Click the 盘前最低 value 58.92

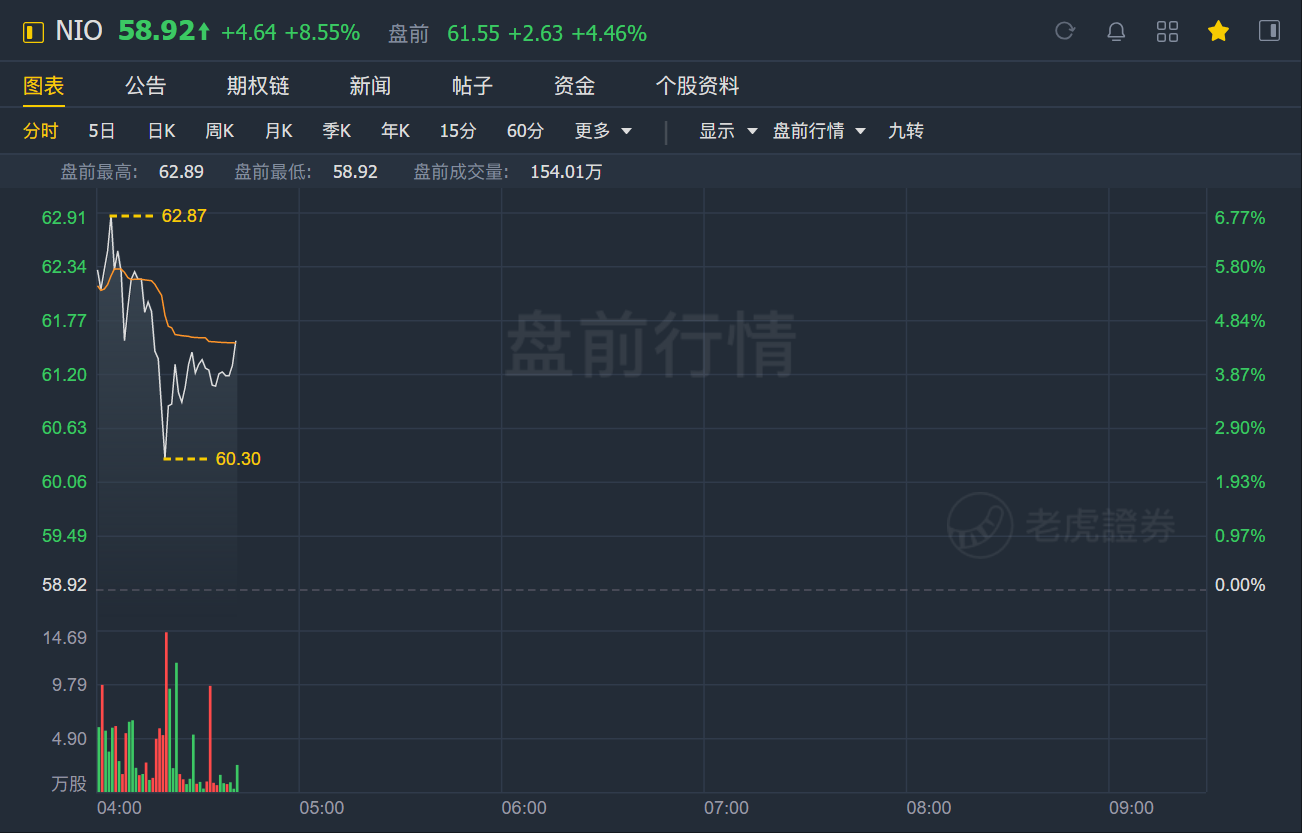coord(355,172)
